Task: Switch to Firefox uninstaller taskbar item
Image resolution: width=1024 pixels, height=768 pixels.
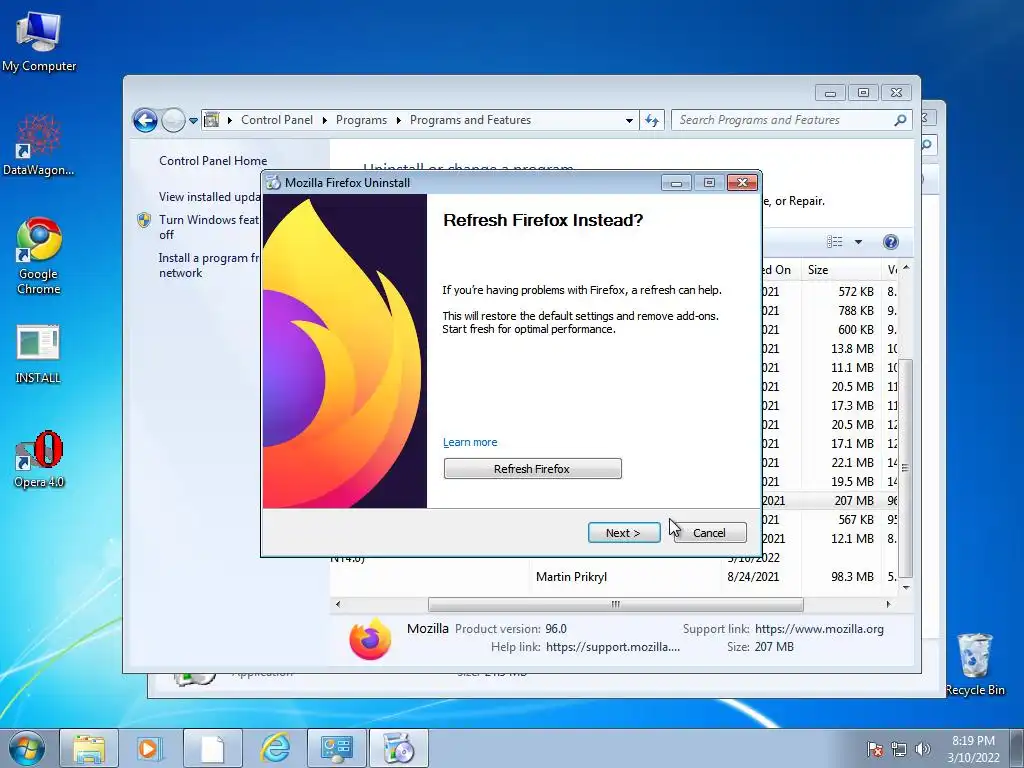Action: point(399,748)
